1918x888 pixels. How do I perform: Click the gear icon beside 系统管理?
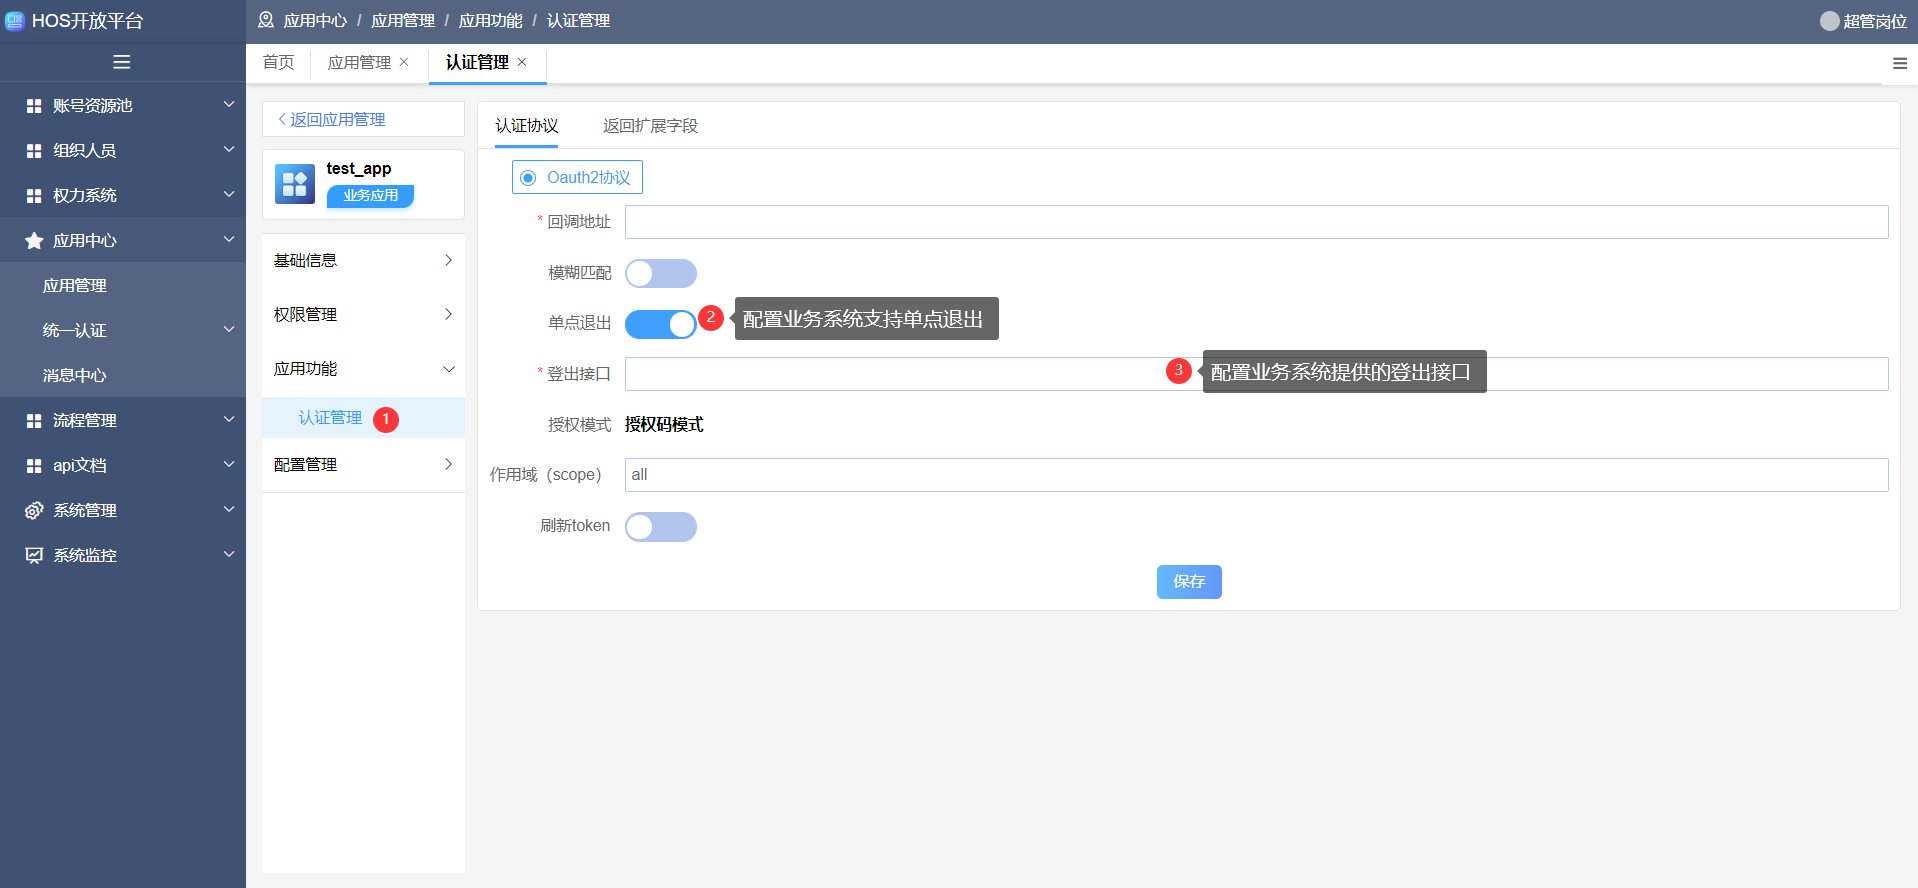(34, 511)
